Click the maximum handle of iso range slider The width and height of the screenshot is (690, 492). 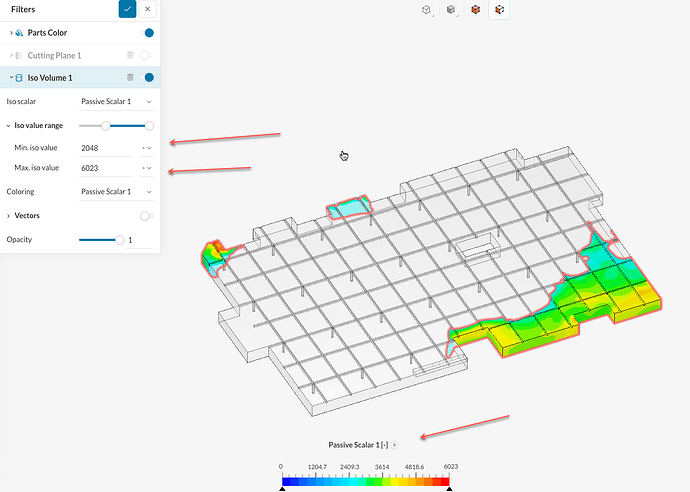click(x=149, y=126)
